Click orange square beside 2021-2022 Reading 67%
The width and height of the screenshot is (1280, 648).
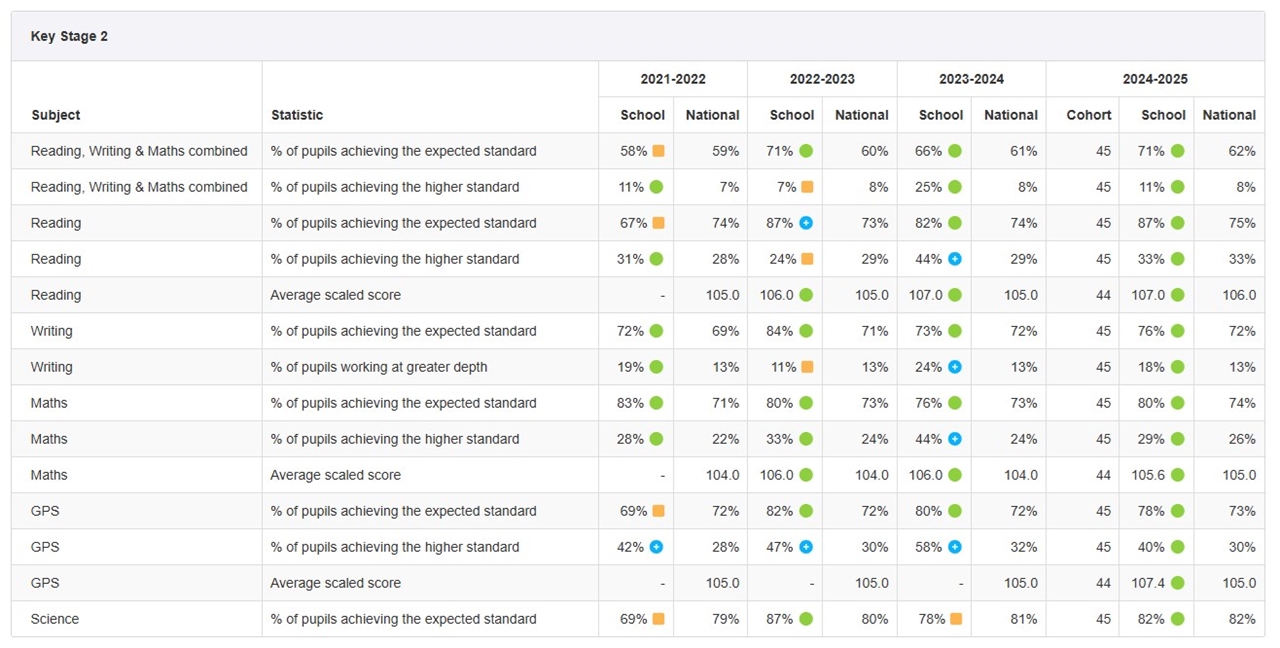coord(658,223)
